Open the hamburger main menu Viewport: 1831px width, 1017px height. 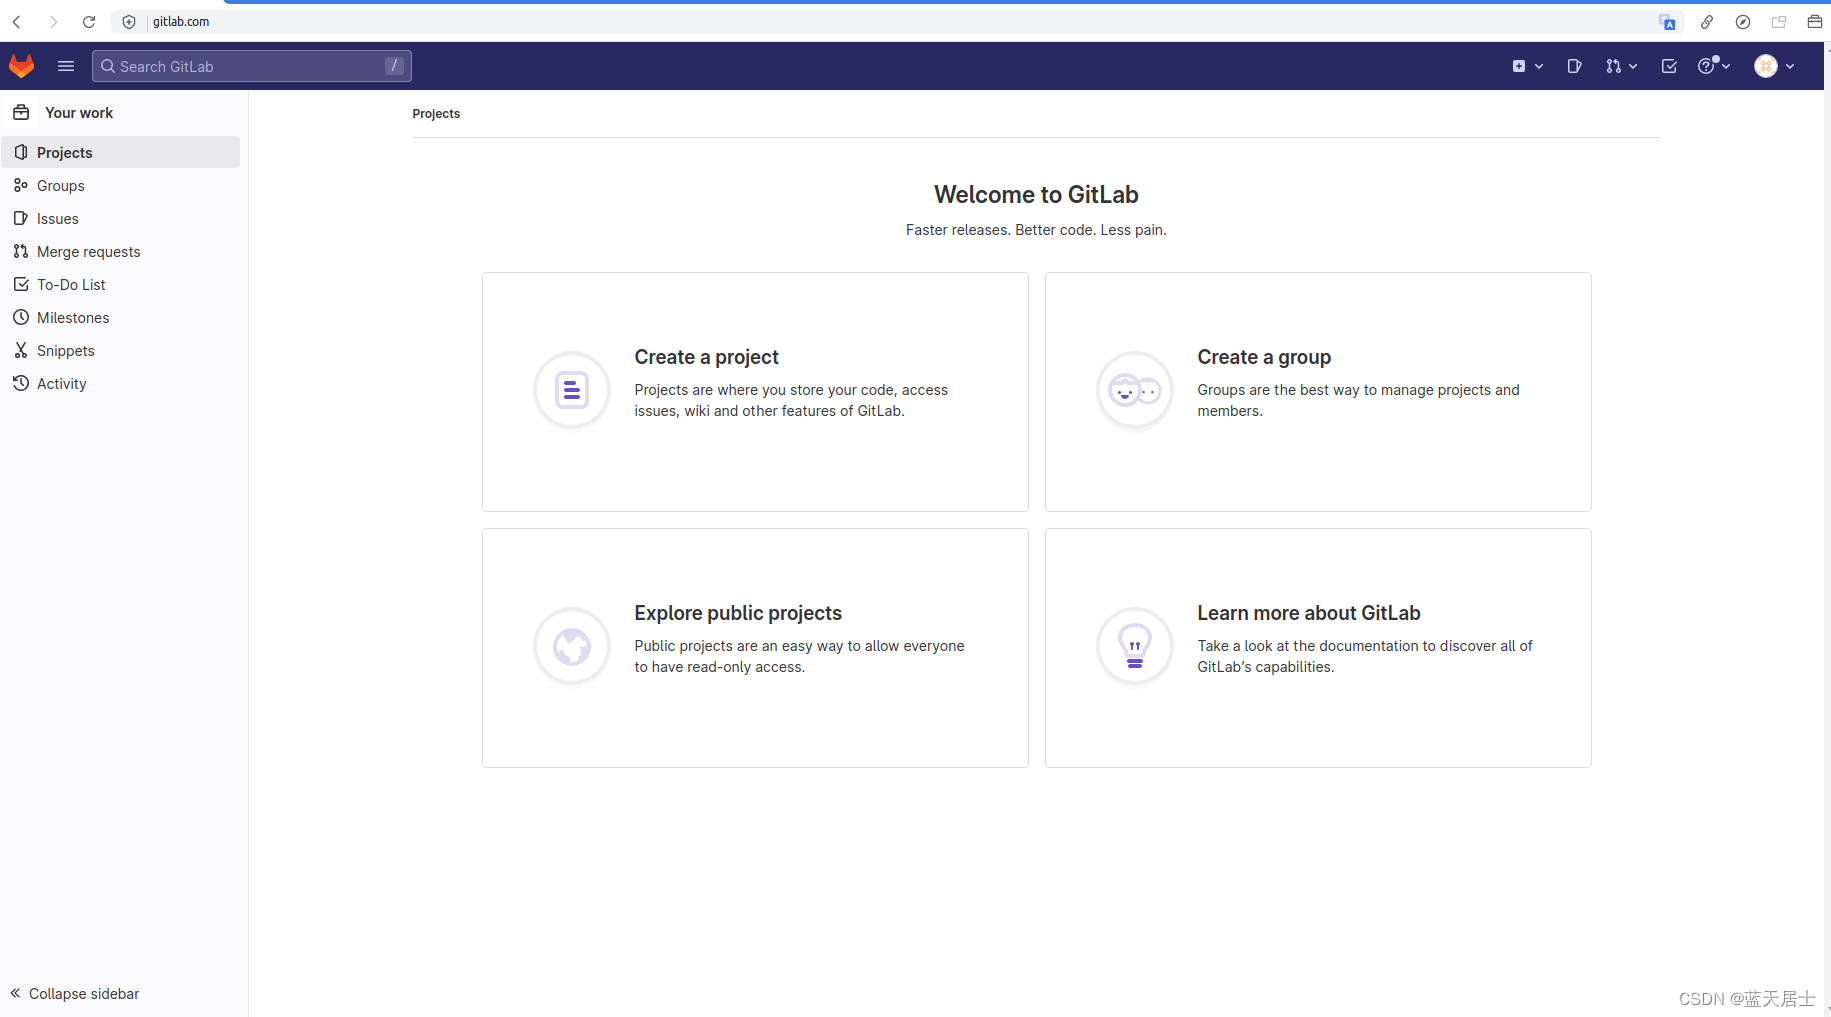tap(66, 66)
